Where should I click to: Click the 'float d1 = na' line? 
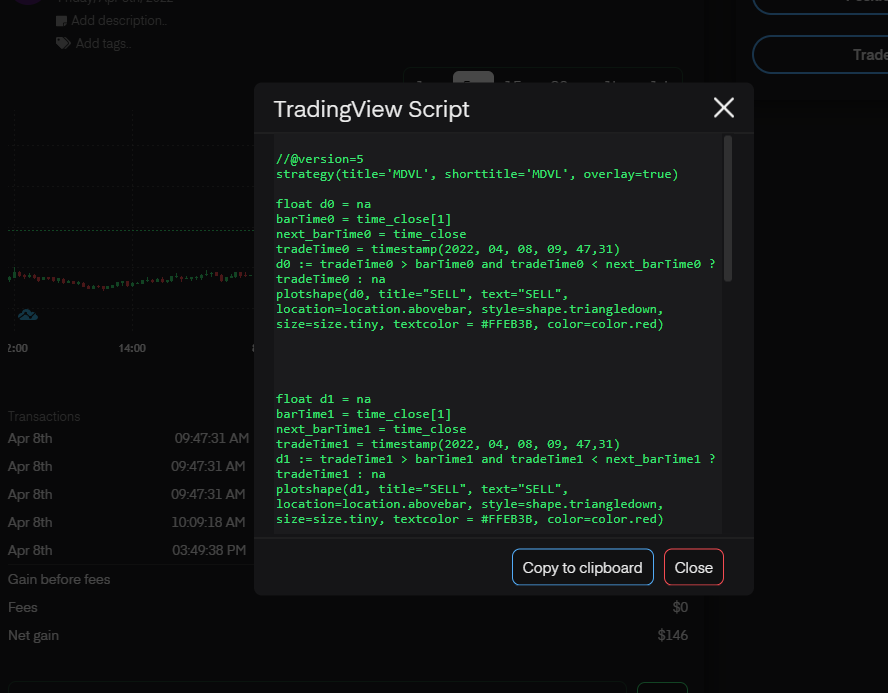(x=323, y=399)
